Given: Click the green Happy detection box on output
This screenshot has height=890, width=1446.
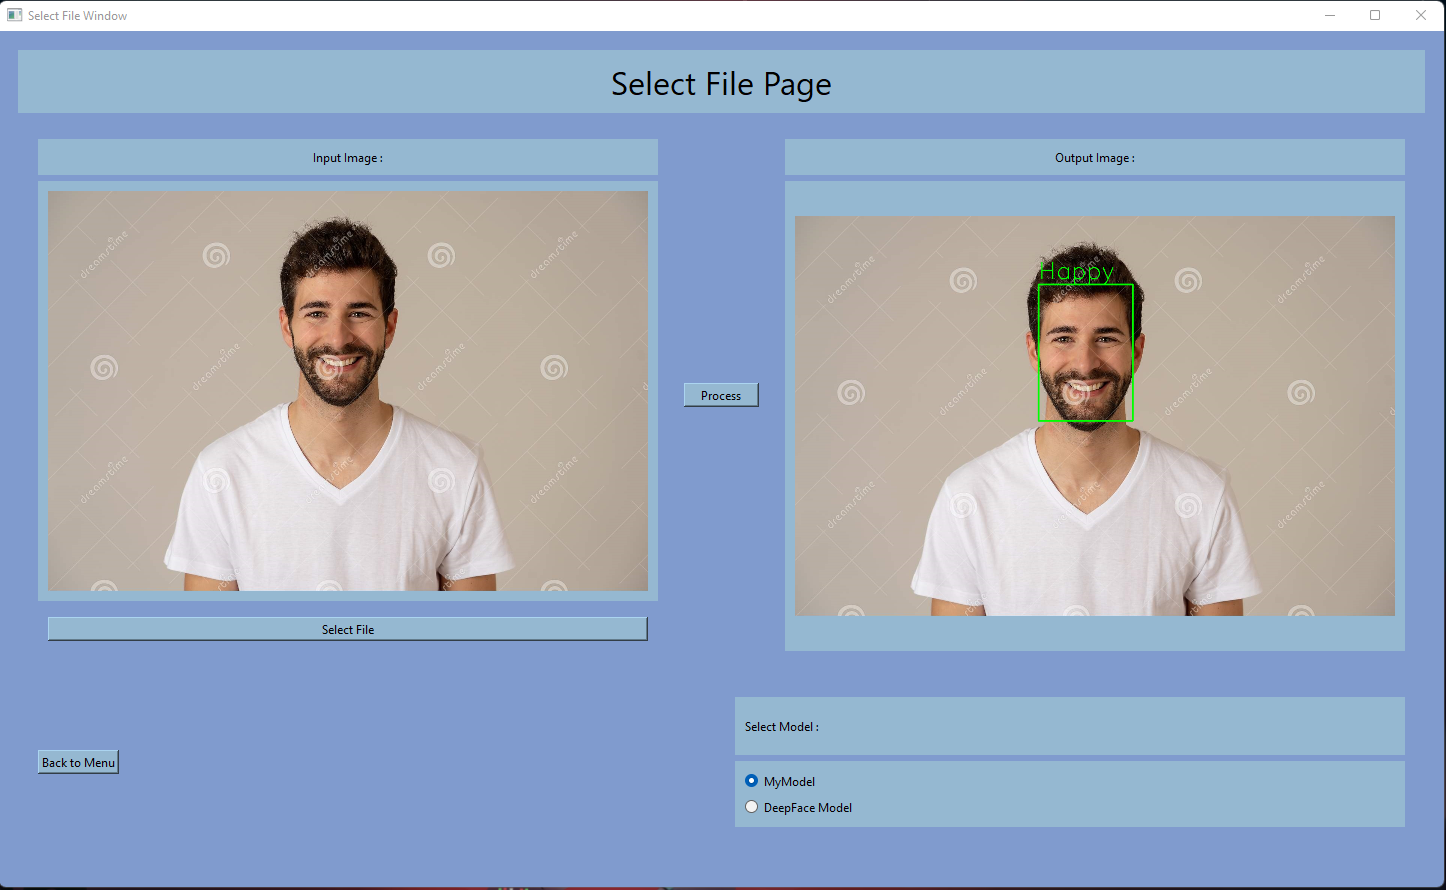Looking at the screenshot, I should pyautogui.click(x=1085, y=352).
